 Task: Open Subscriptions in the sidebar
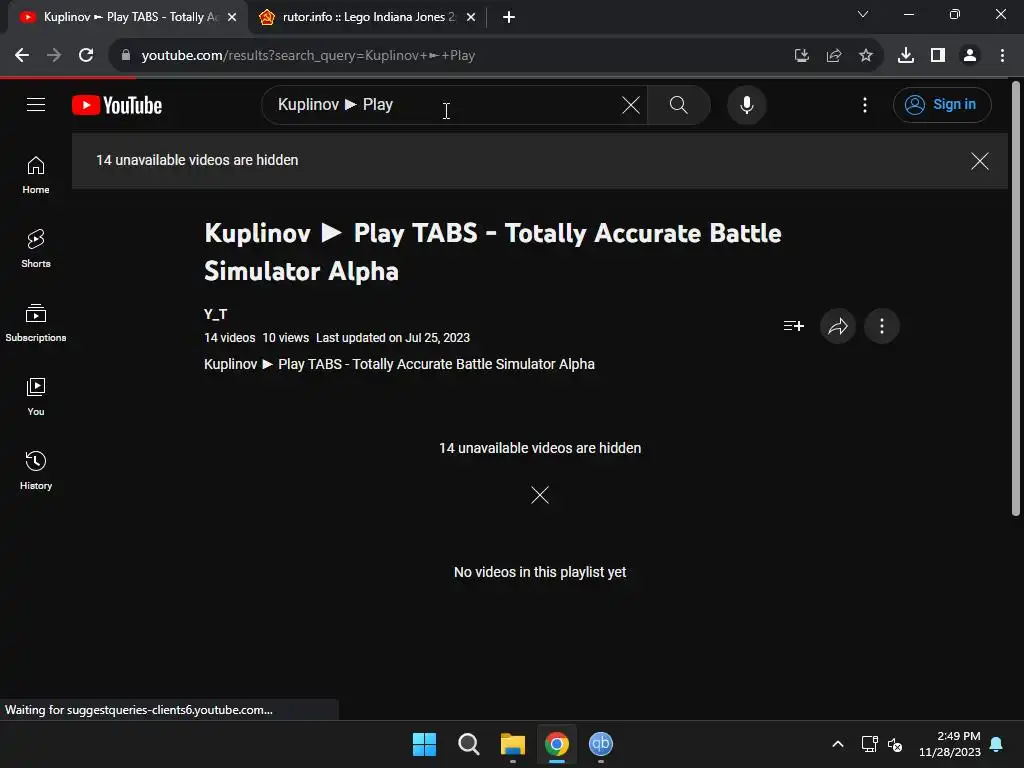pyautogui.click(x=36, y=323)
